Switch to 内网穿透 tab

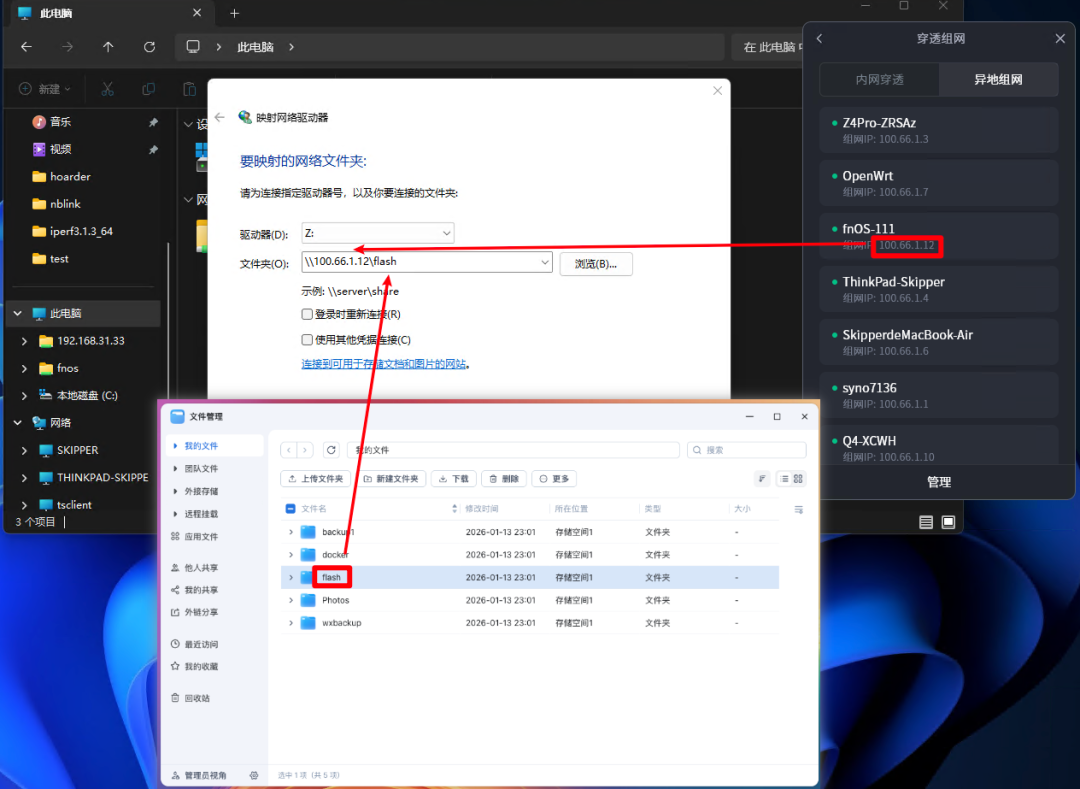coord(880,80)
